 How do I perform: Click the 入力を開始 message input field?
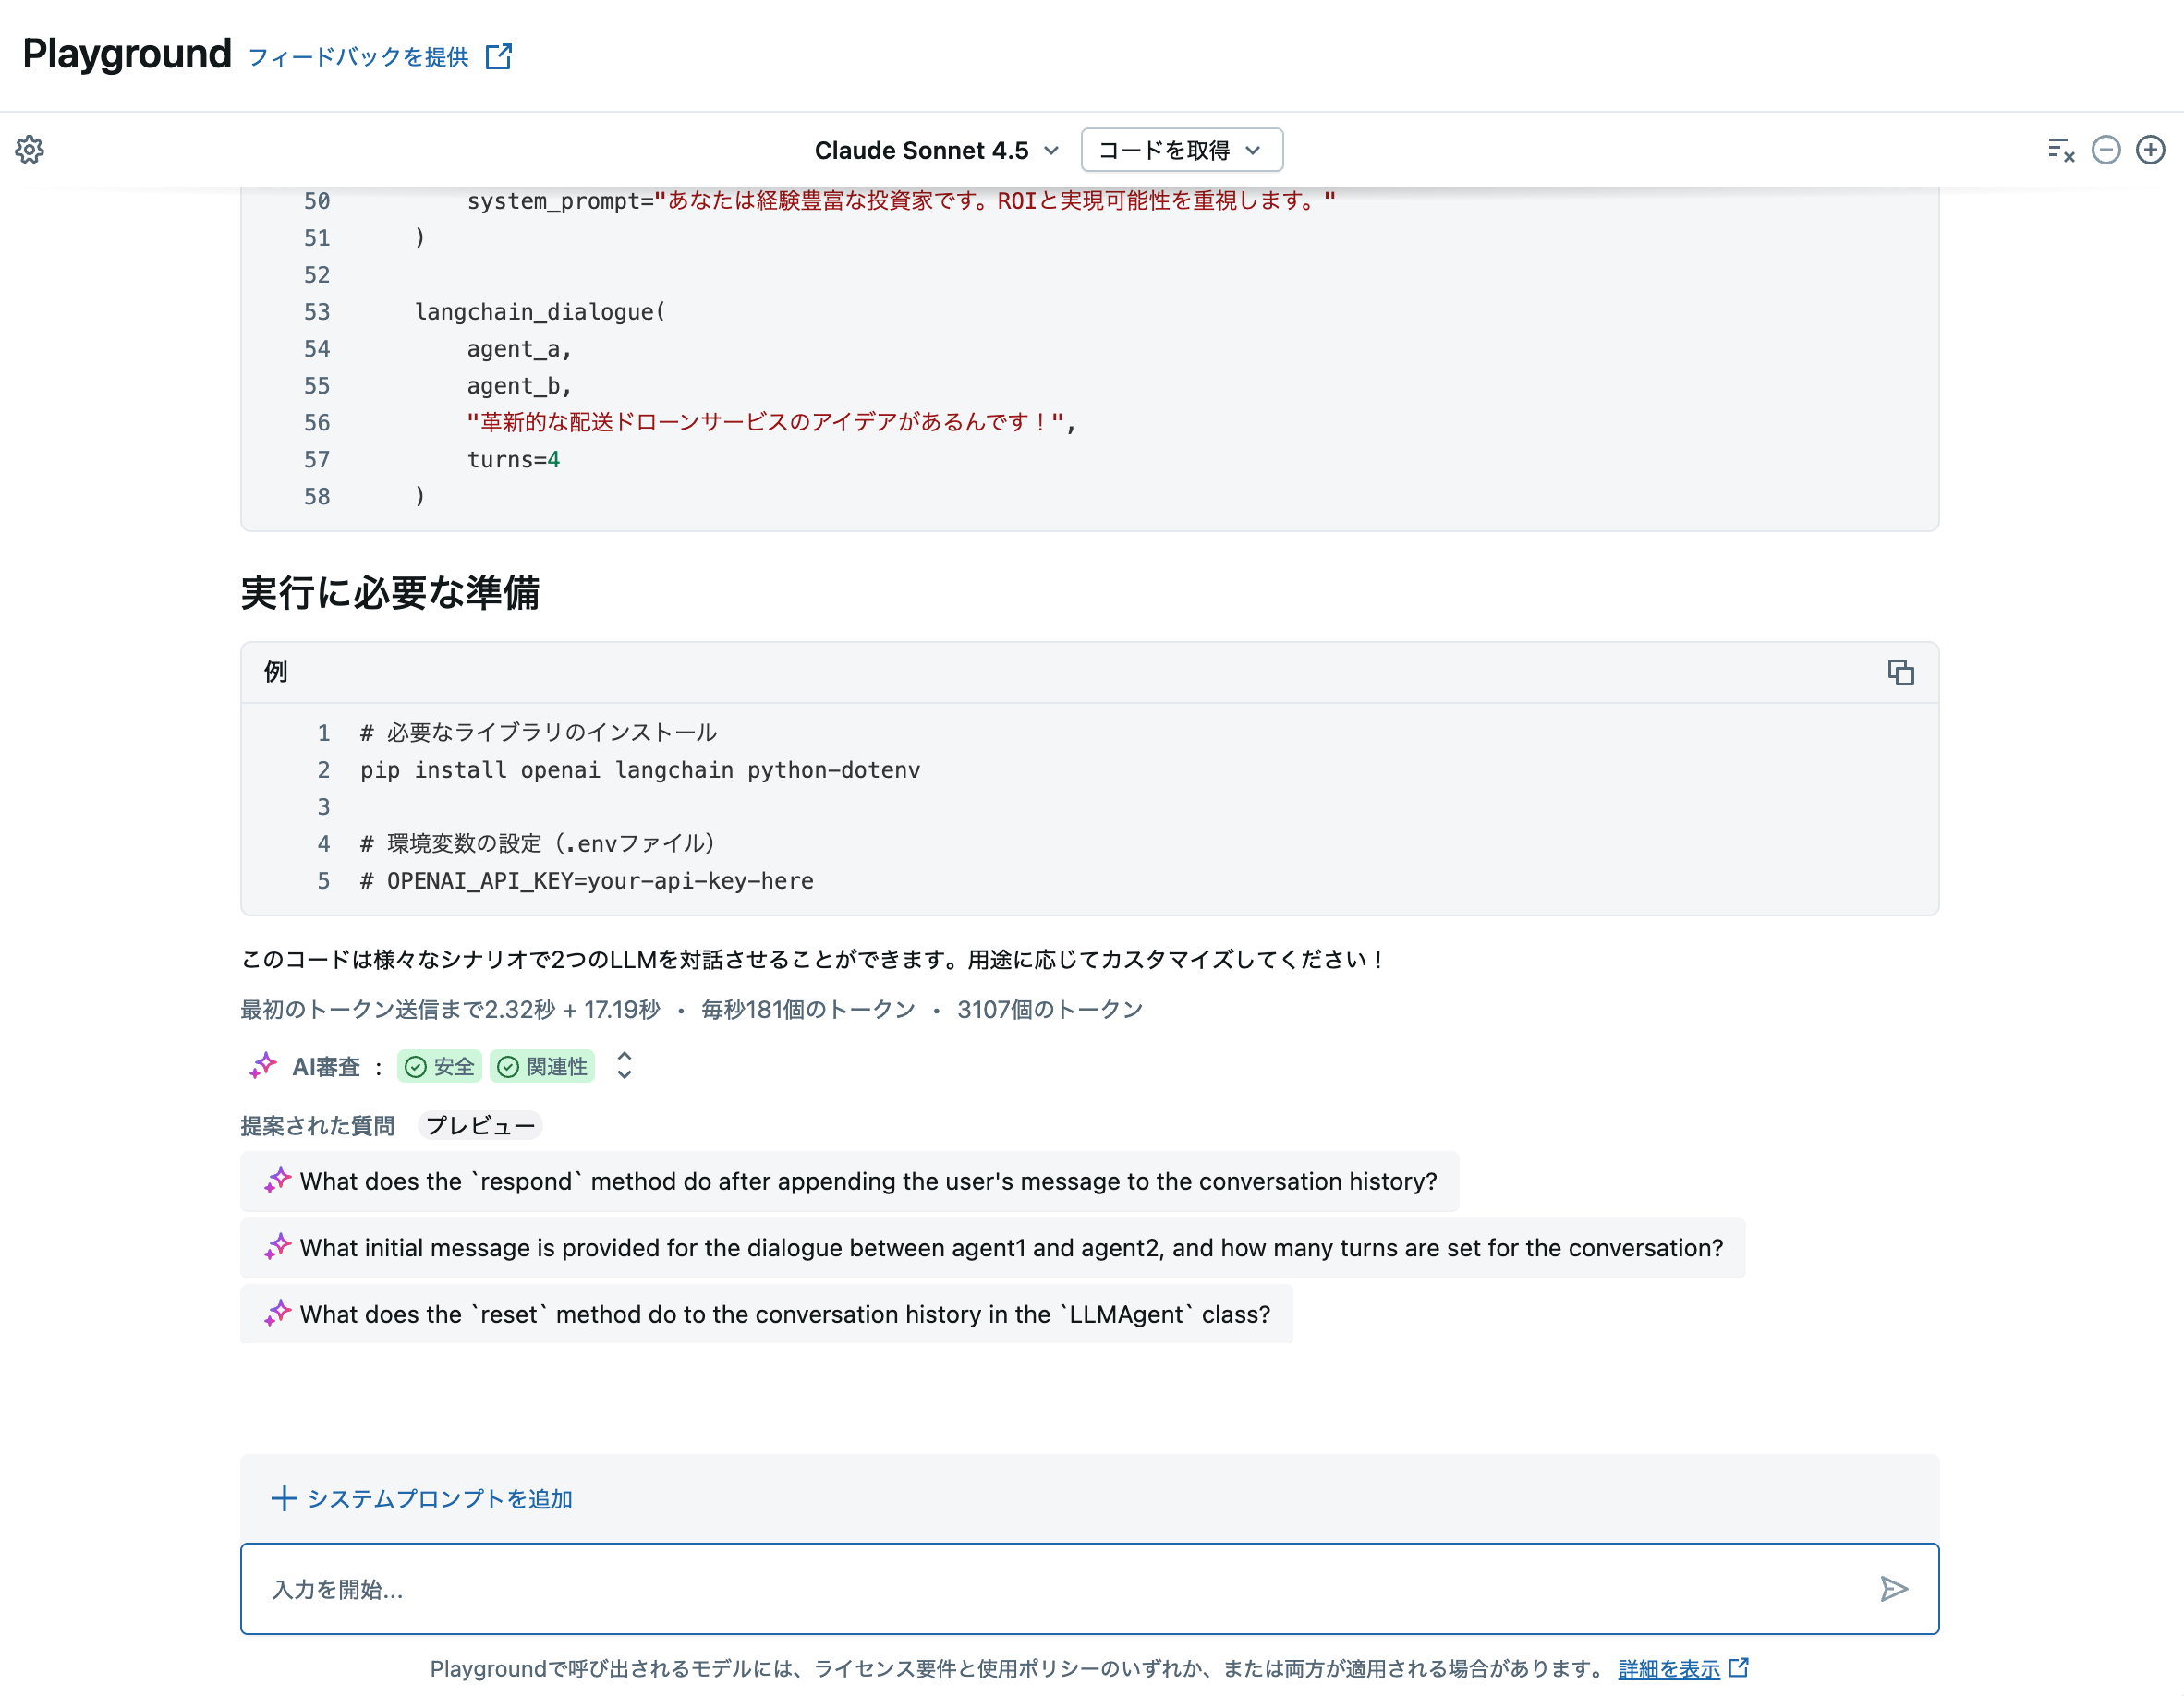pos(800,1588)
